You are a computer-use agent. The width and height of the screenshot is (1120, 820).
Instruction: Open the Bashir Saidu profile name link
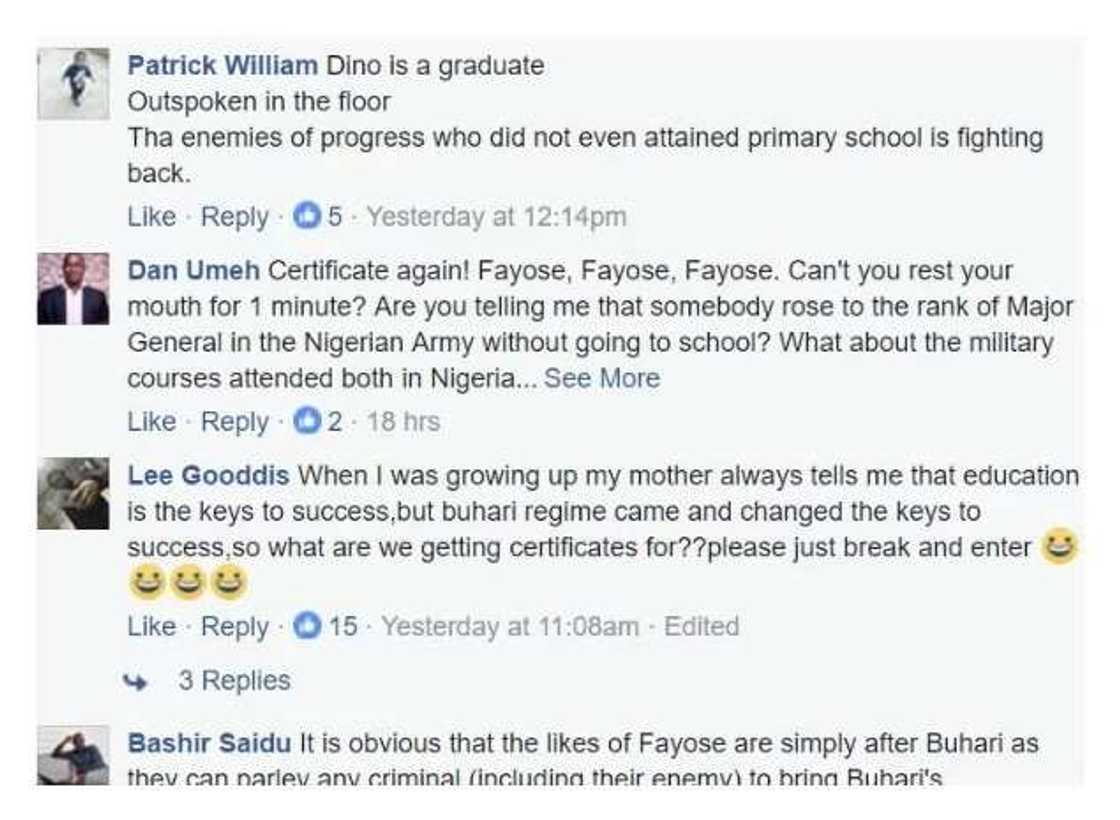click(209, 744)
